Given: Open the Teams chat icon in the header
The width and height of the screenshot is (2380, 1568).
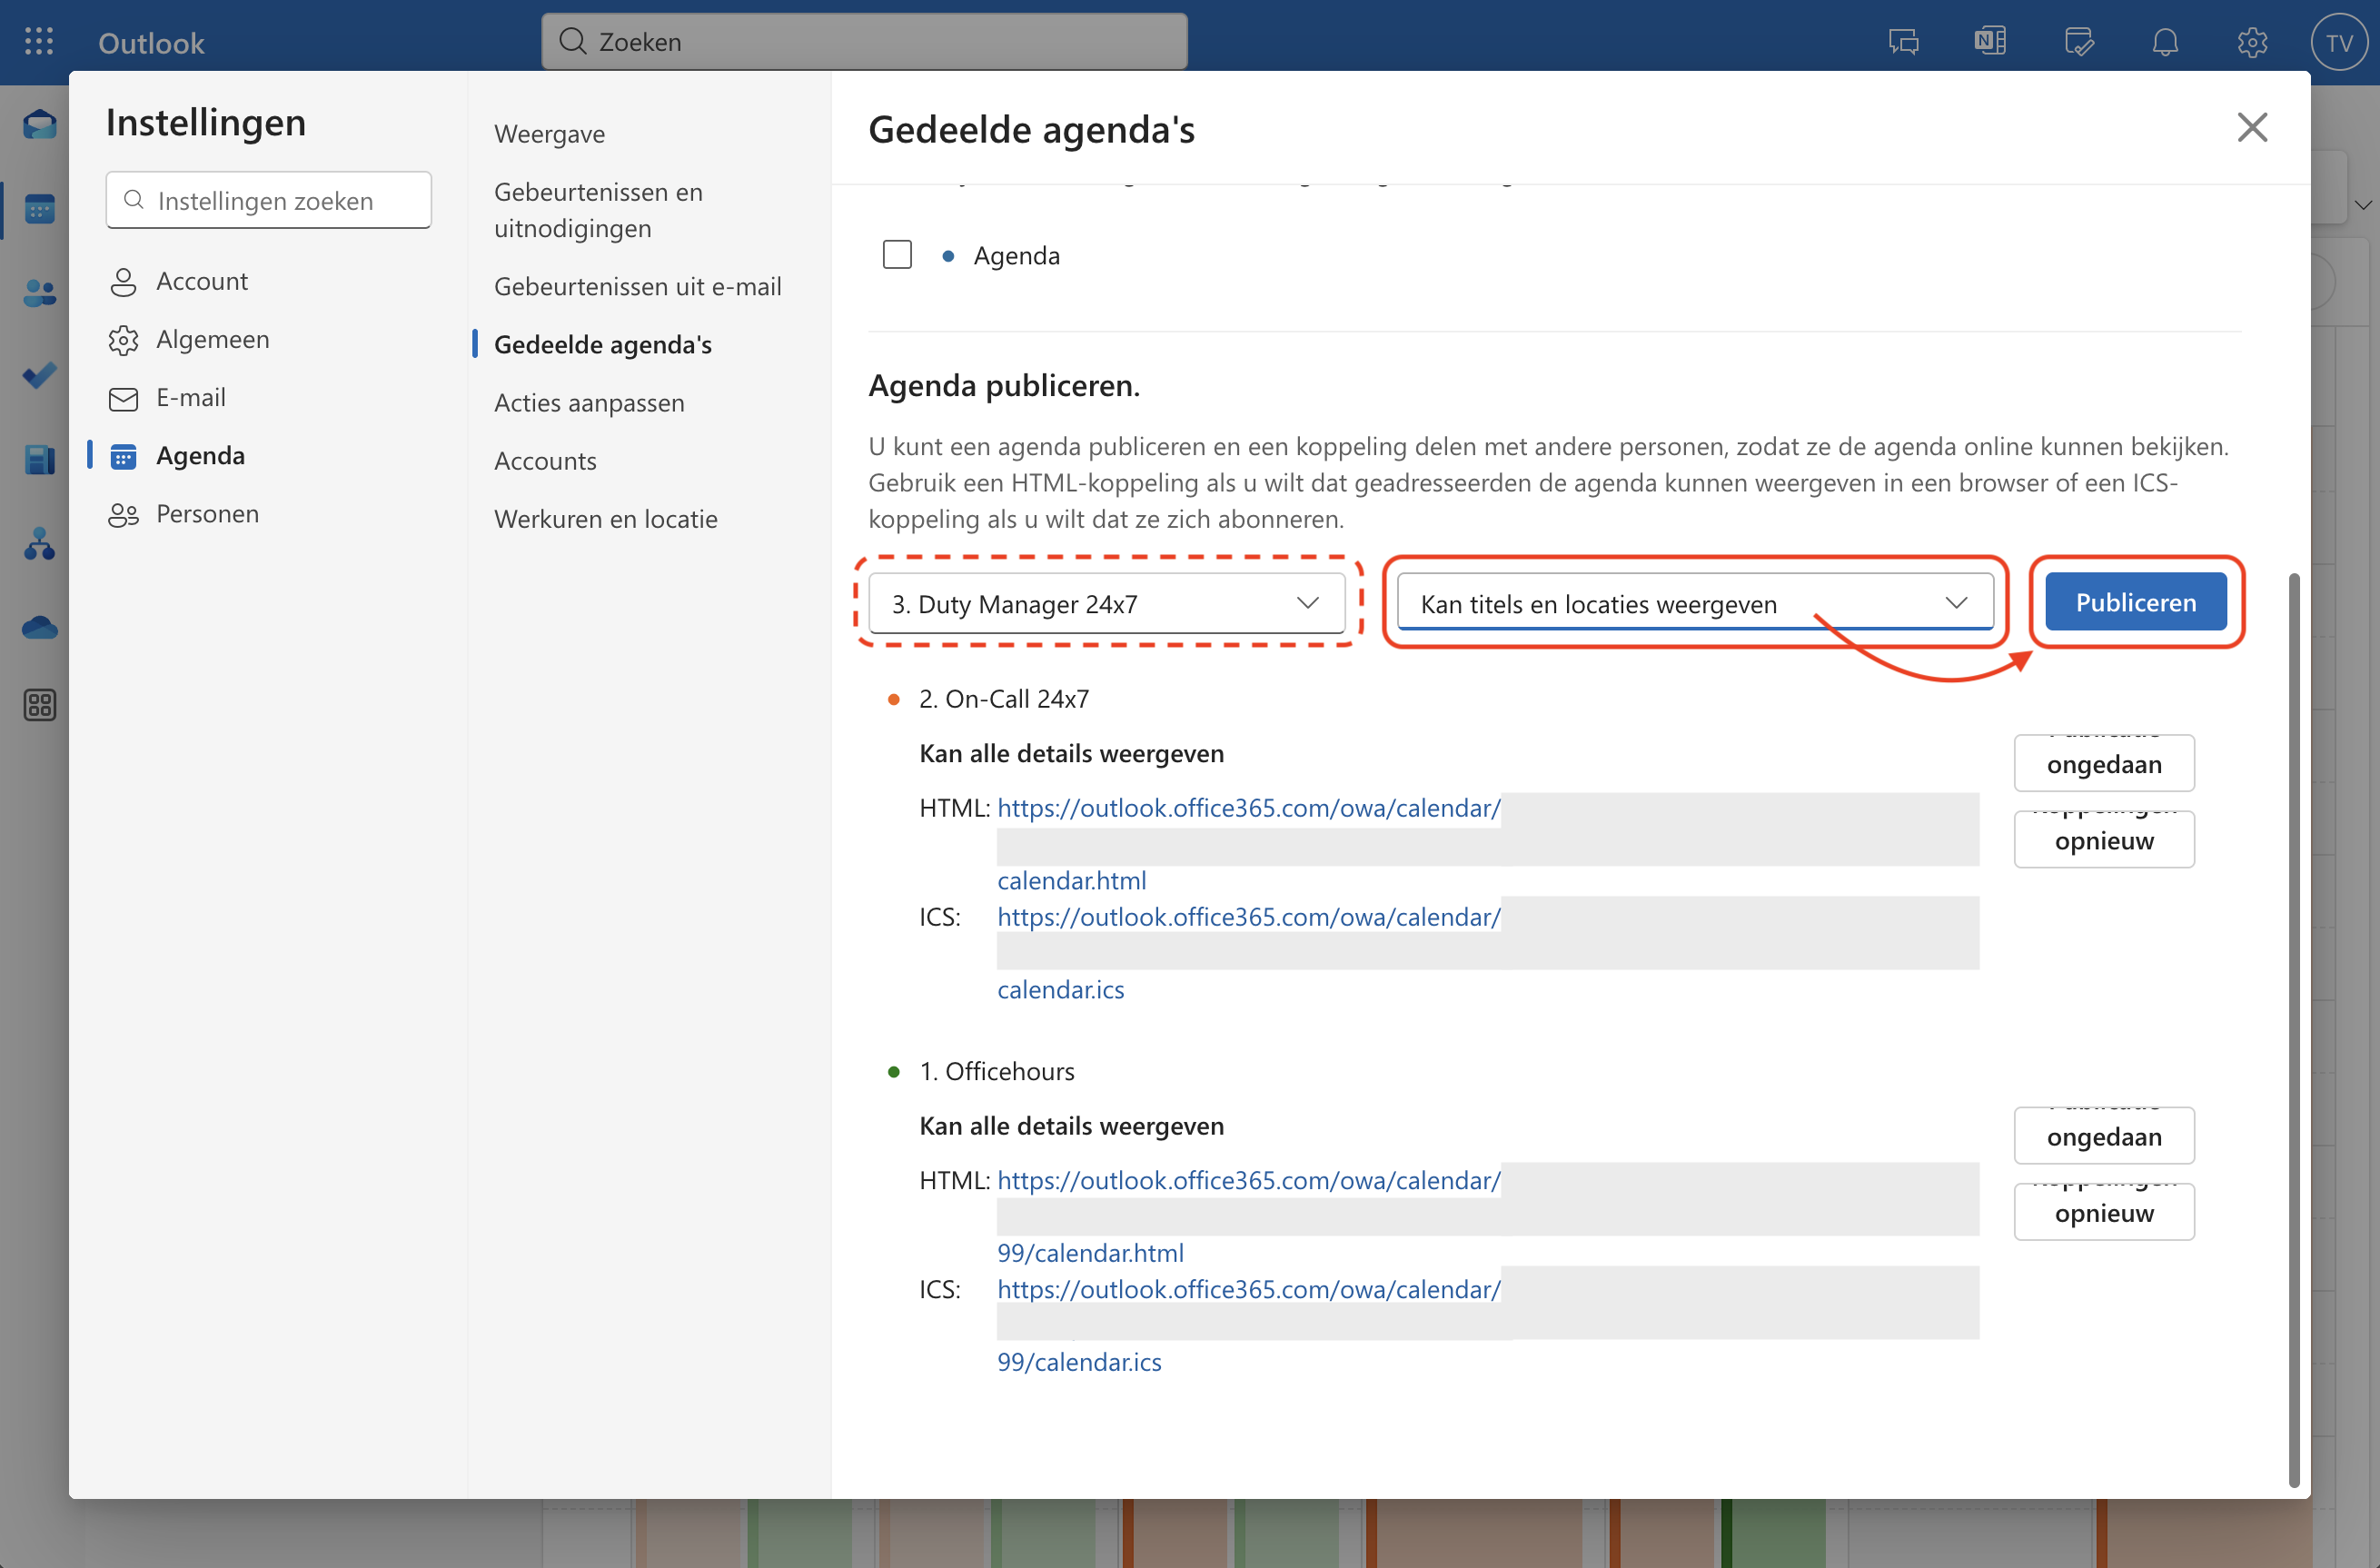Looking at the screenshot, I should point(1903,42).
